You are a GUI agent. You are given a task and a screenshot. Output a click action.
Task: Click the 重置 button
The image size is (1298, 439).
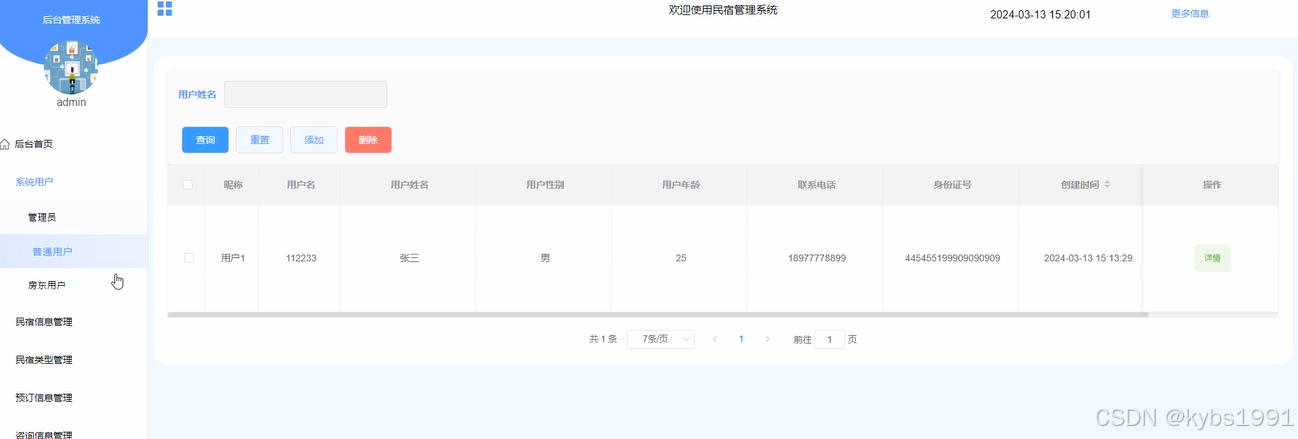coord(259,140)
